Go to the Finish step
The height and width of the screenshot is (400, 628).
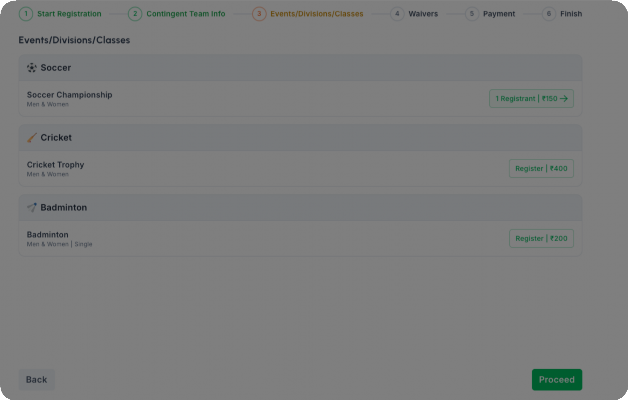pos(562,14)
